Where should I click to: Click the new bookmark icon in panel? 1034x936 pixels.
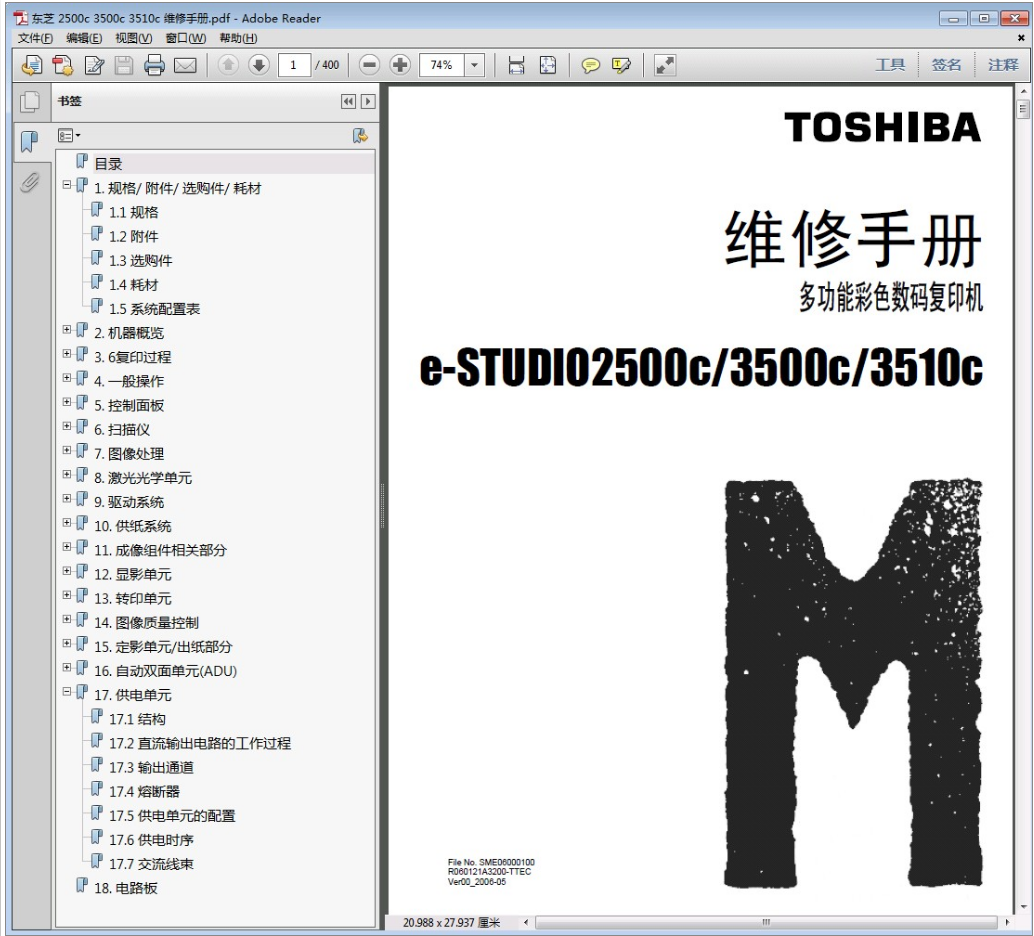point(360,136)
